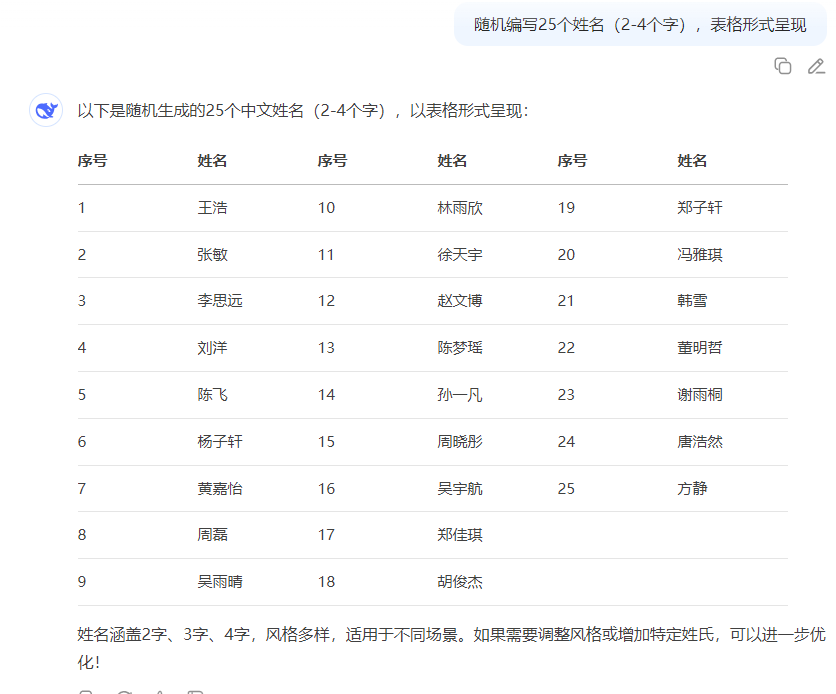Click the serial number cell 25
Screen dimensions: 836x694
coord(566,489)
